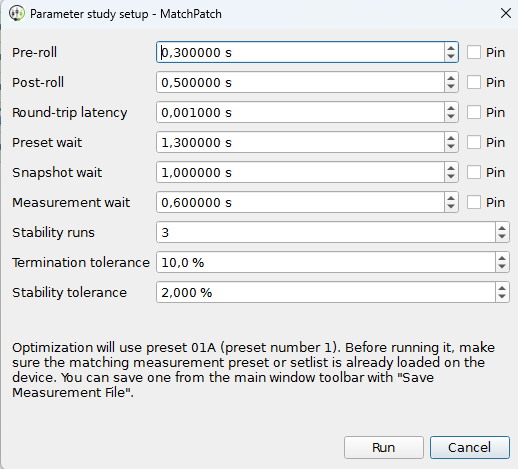Click the Termination tolerance label
The width and height of the screenshot is (518, 469).
(x=81, y=263)
